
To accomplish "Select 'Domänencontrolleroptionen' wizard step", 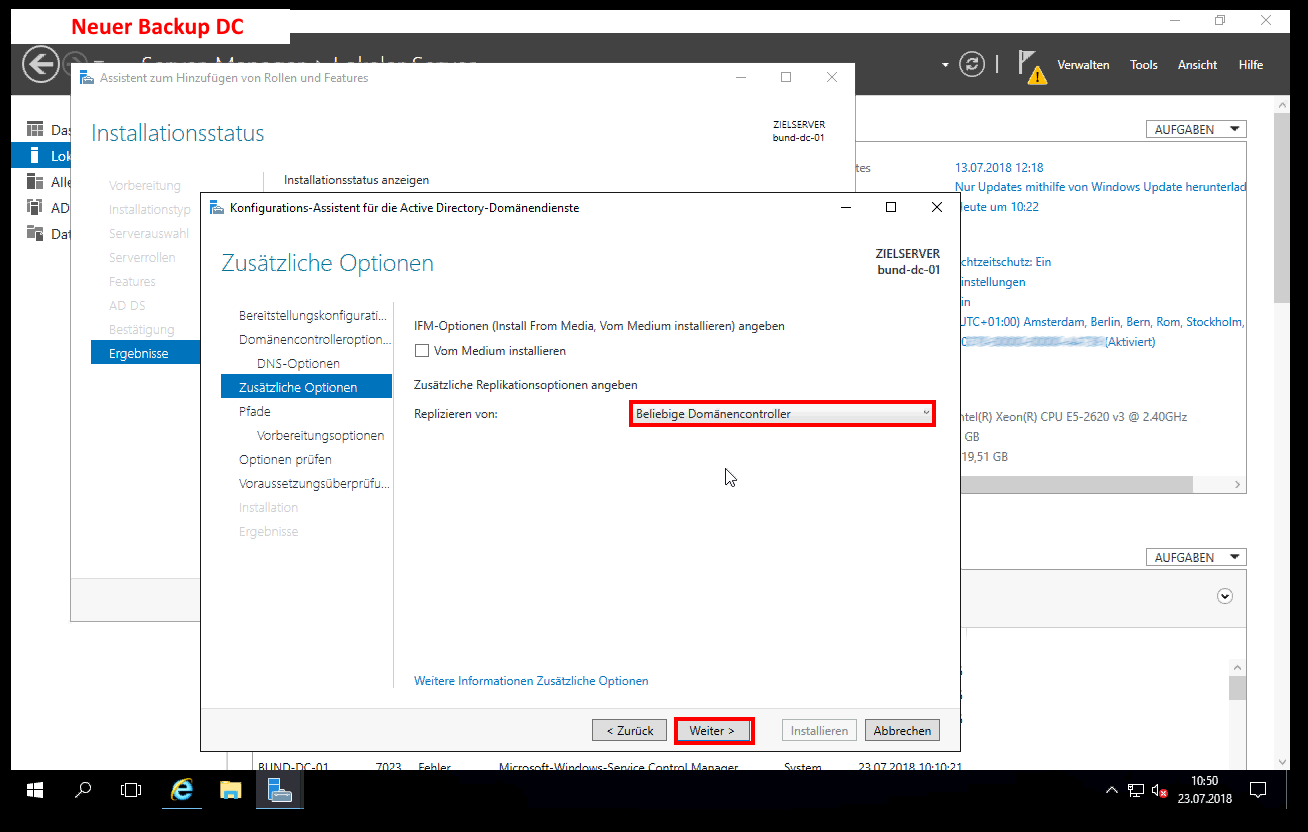I will (314, 339).
